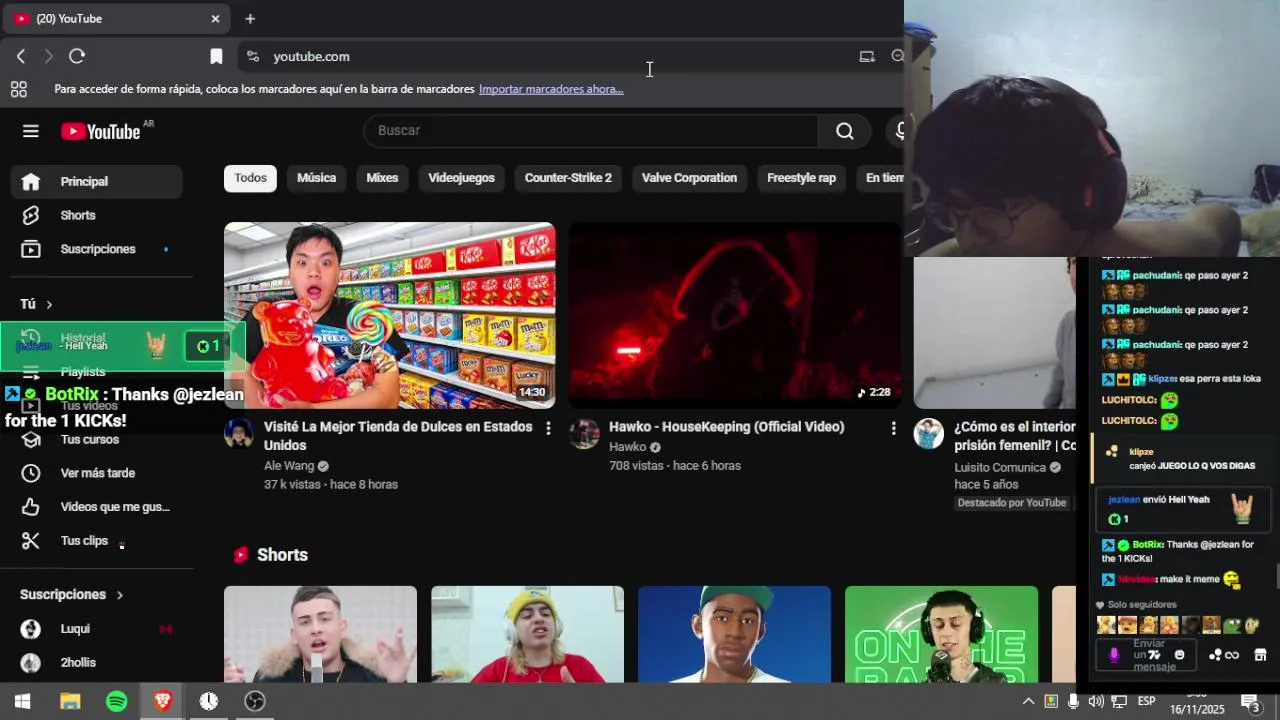Open Suscripciones from the sidebar

coord(97,249)
